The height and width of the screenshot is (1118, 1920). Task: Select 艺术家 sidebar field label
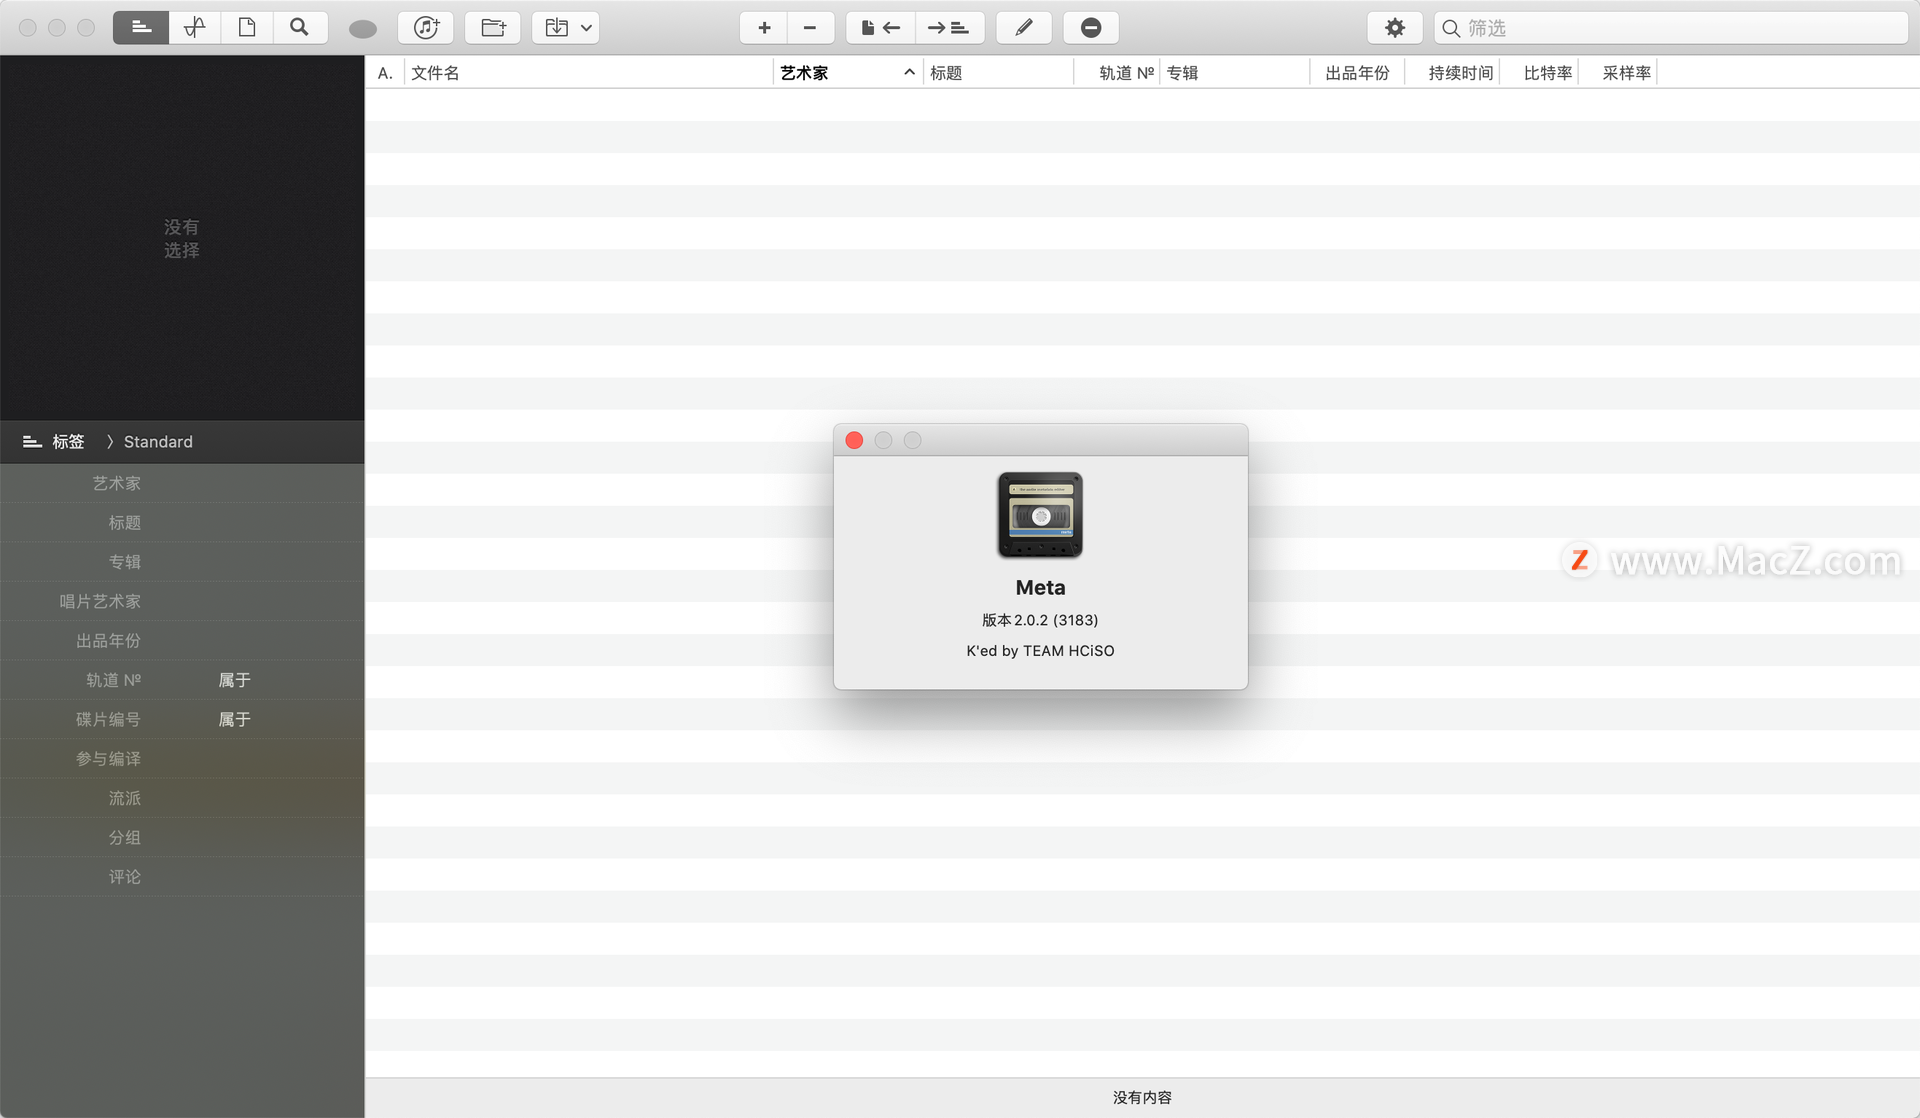tap(117, 482)
